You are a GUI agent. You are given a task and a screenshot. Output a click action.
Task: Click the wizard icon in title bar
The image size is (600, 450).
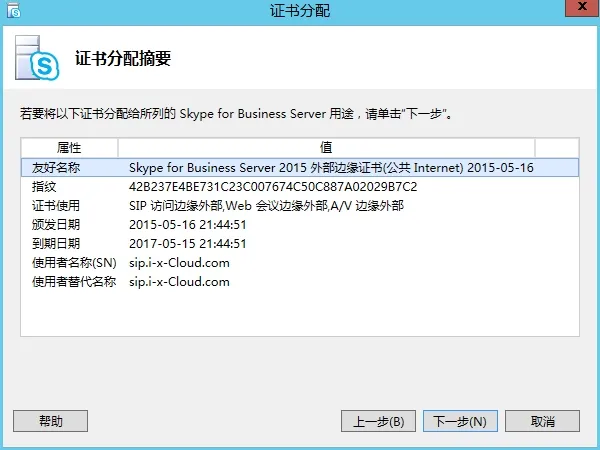pyautogui.click(x=11, y=9)
